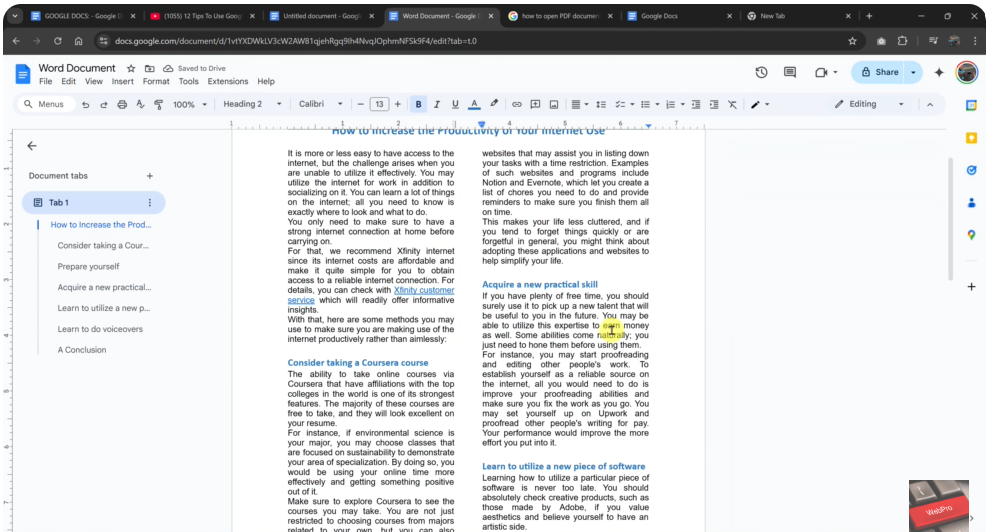The image size is (988, 532).
Task: Open Google Calendar in the side panel
Action: [971, 105]
